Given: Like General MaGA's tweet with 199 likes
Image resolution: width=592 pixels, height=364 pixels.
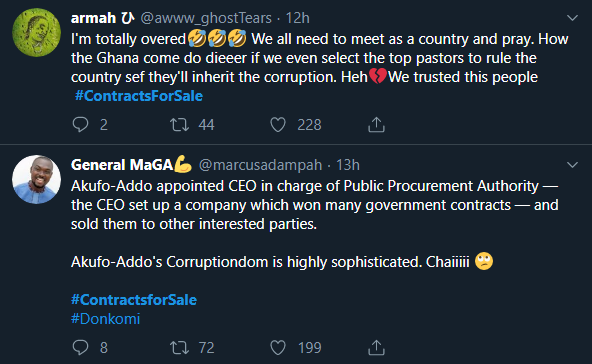Looking at the screenshot, I should click(278, 347).
